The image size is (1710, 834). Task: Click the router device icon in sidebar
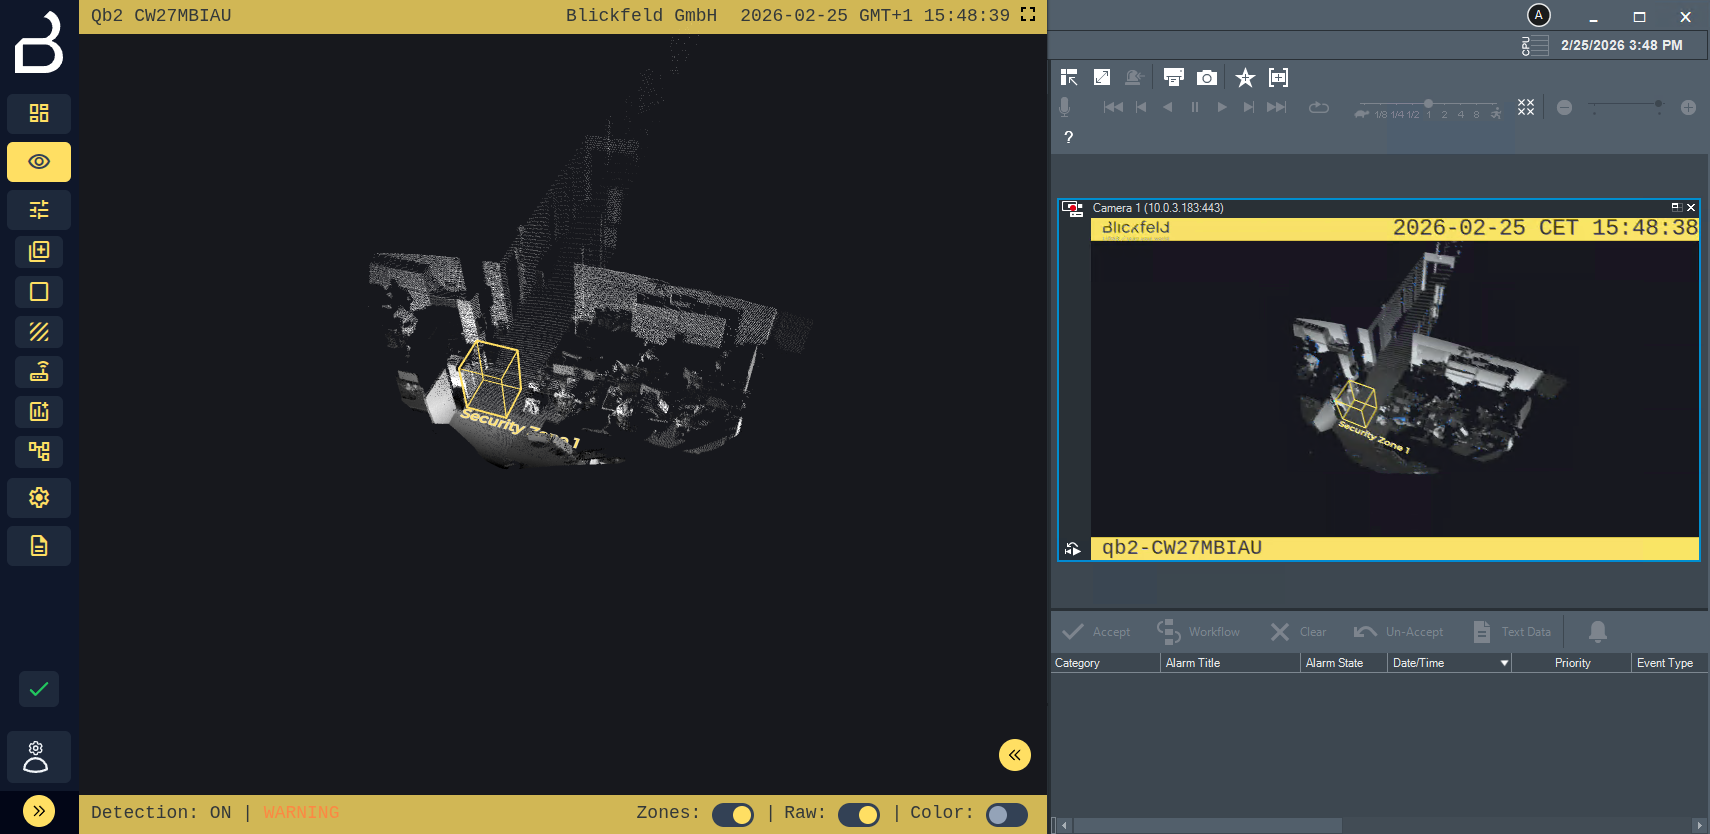click(x=39, y=372)
